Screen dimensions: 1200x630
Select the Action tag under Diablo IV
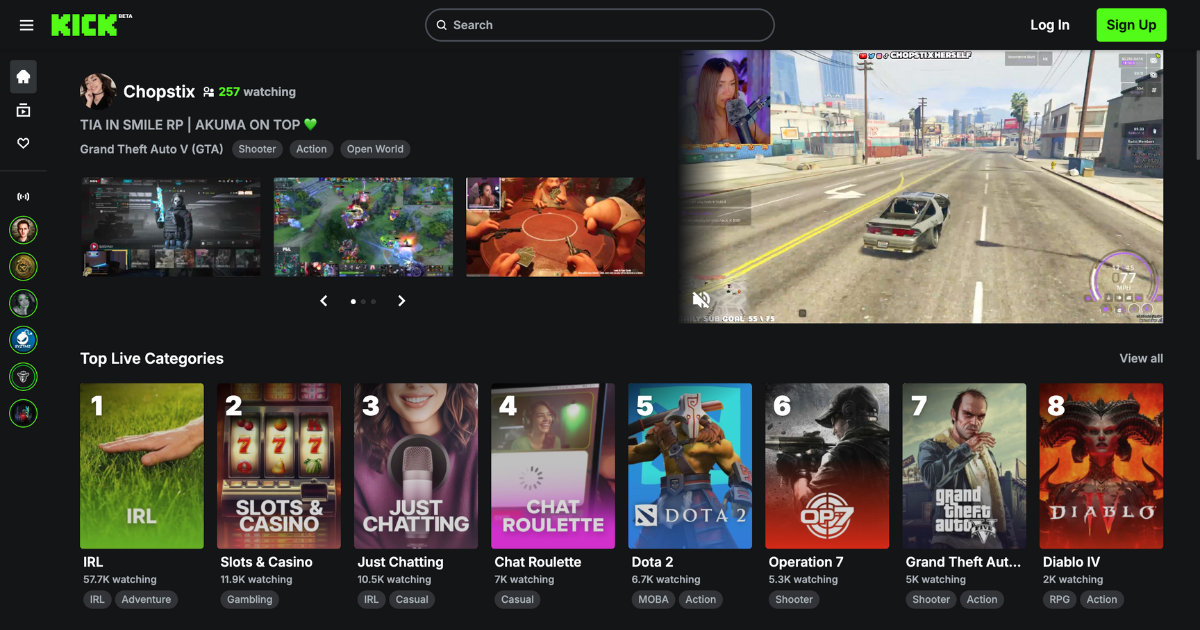click(1102, 600)
